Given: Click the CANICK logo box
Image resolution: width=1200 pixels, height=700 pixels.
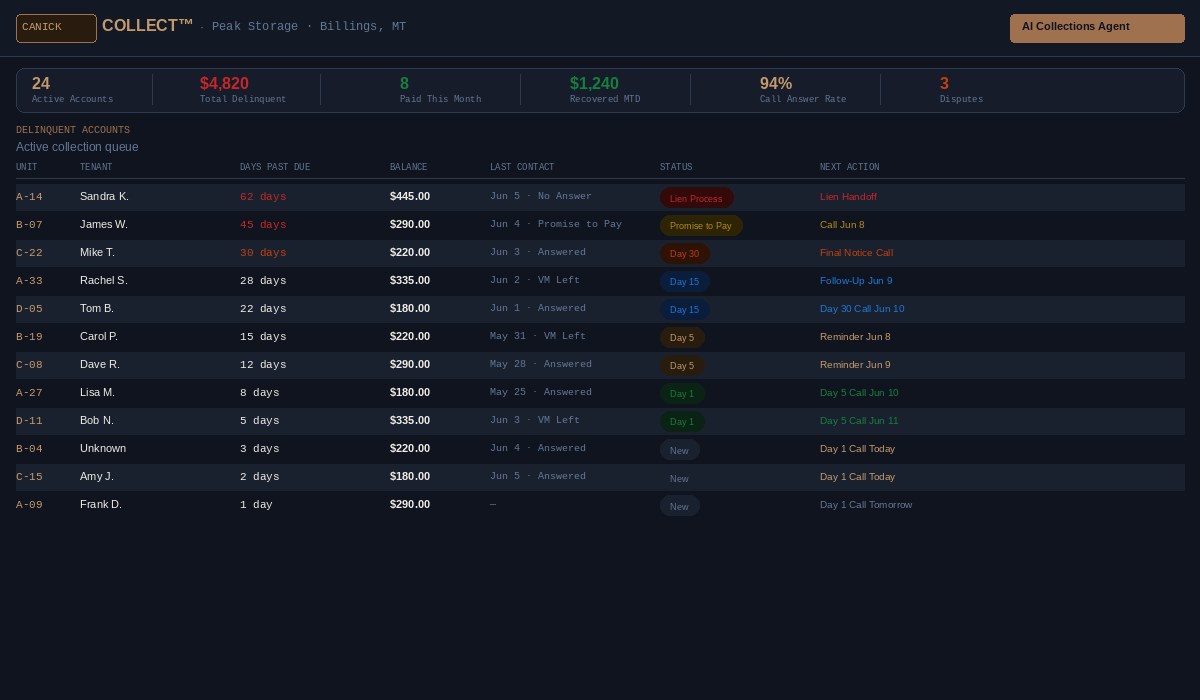Looking at the screenshot, I should 56,28.
